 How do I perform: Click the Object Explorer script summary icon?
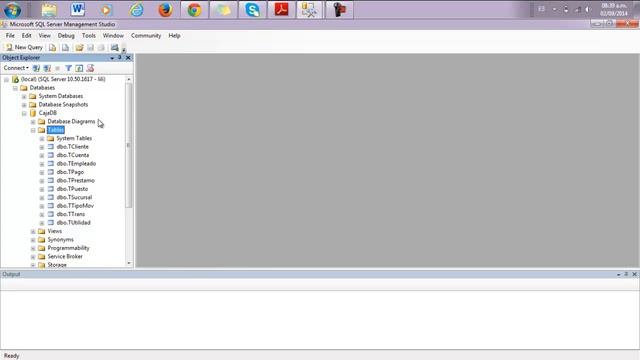pyautogui.click(x=90, y=68)
